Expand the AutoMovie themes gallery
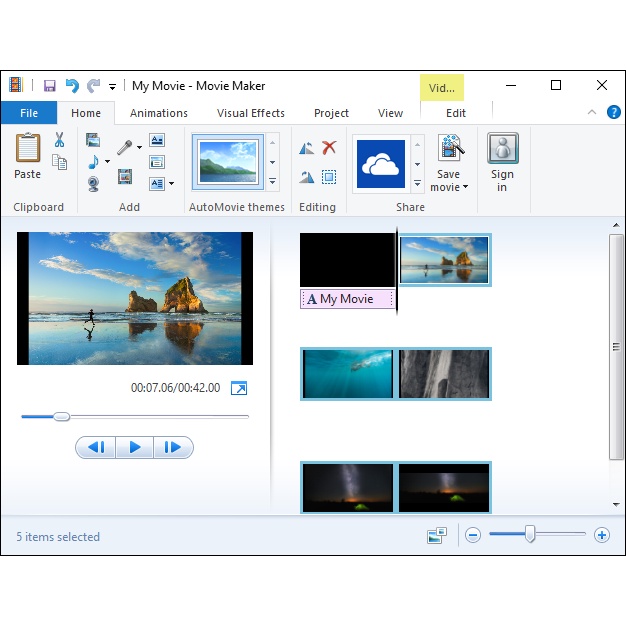This screenshot has height=626, width=626. pos(272,182)
